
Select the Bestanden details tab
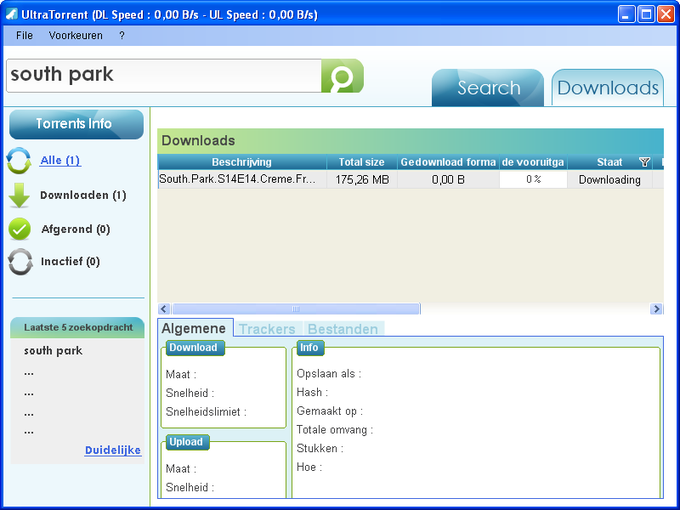point(343,329)
